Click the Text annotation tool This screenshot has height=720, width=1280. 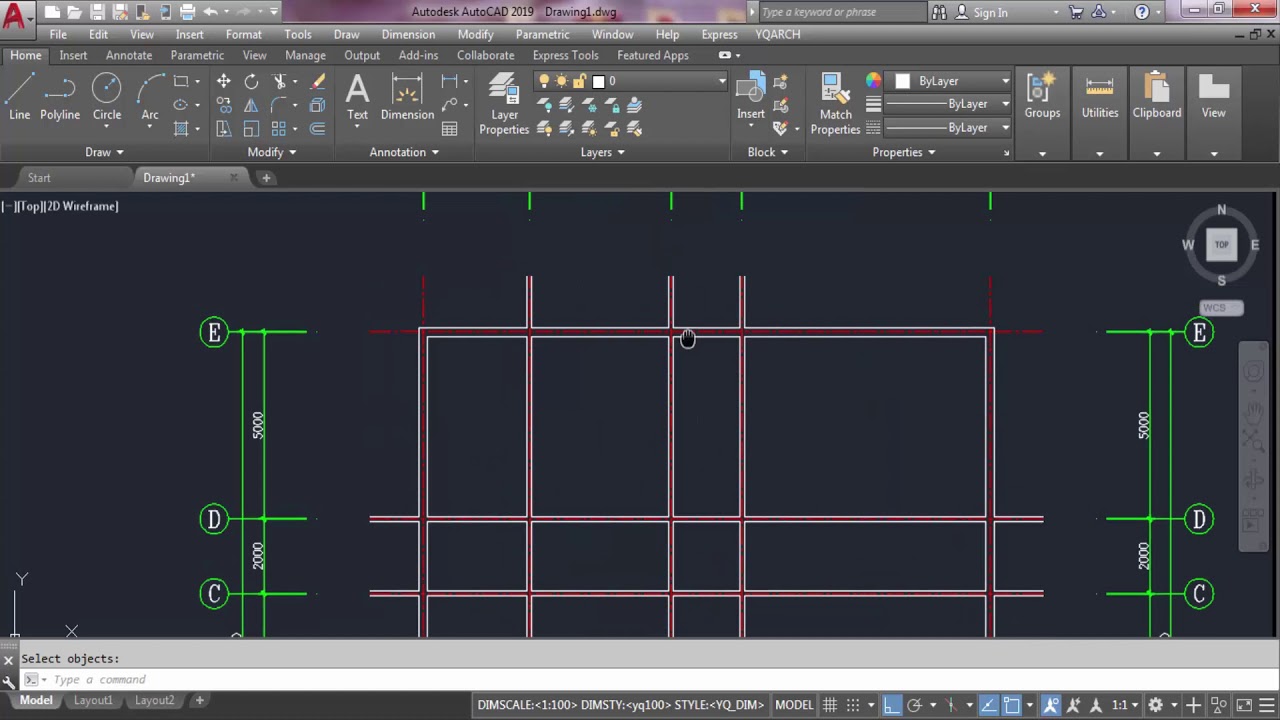[357, 98]
